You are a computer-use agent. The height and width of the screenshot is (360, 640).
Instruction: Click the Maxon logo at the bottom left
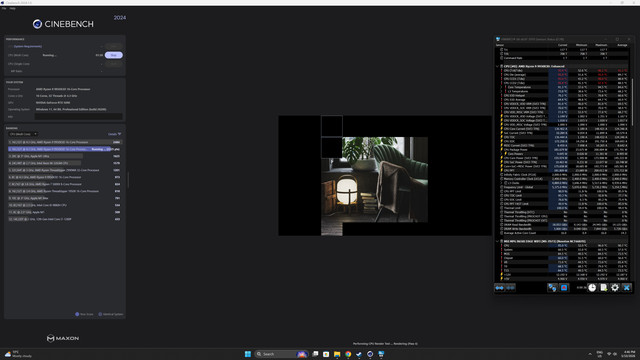(x=63, y=338)
